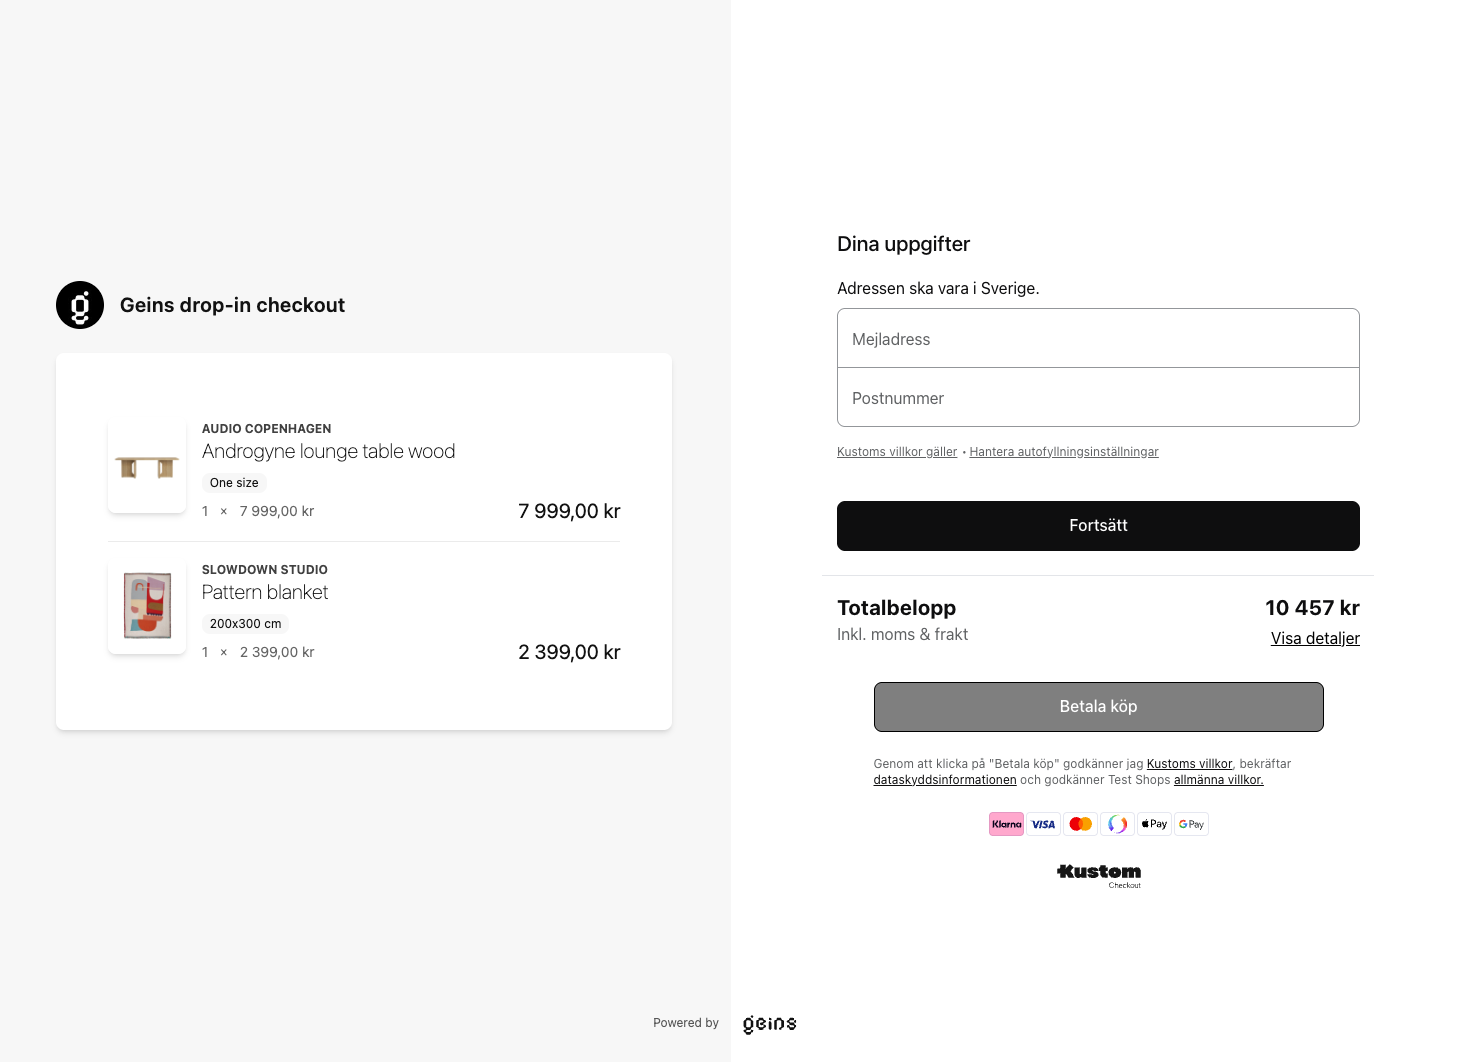Click the Visa card icon
The image size is (1458, 1062).
point(1043,824)
